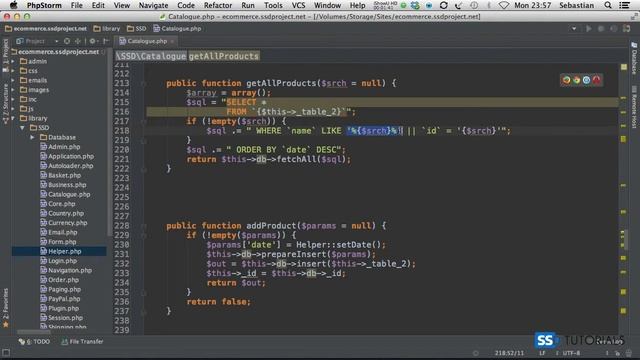The width and height of the screenshot is (640, 360).
Task: Expand the admin folder
Action: pyautogui.click(x=13, y=61)
